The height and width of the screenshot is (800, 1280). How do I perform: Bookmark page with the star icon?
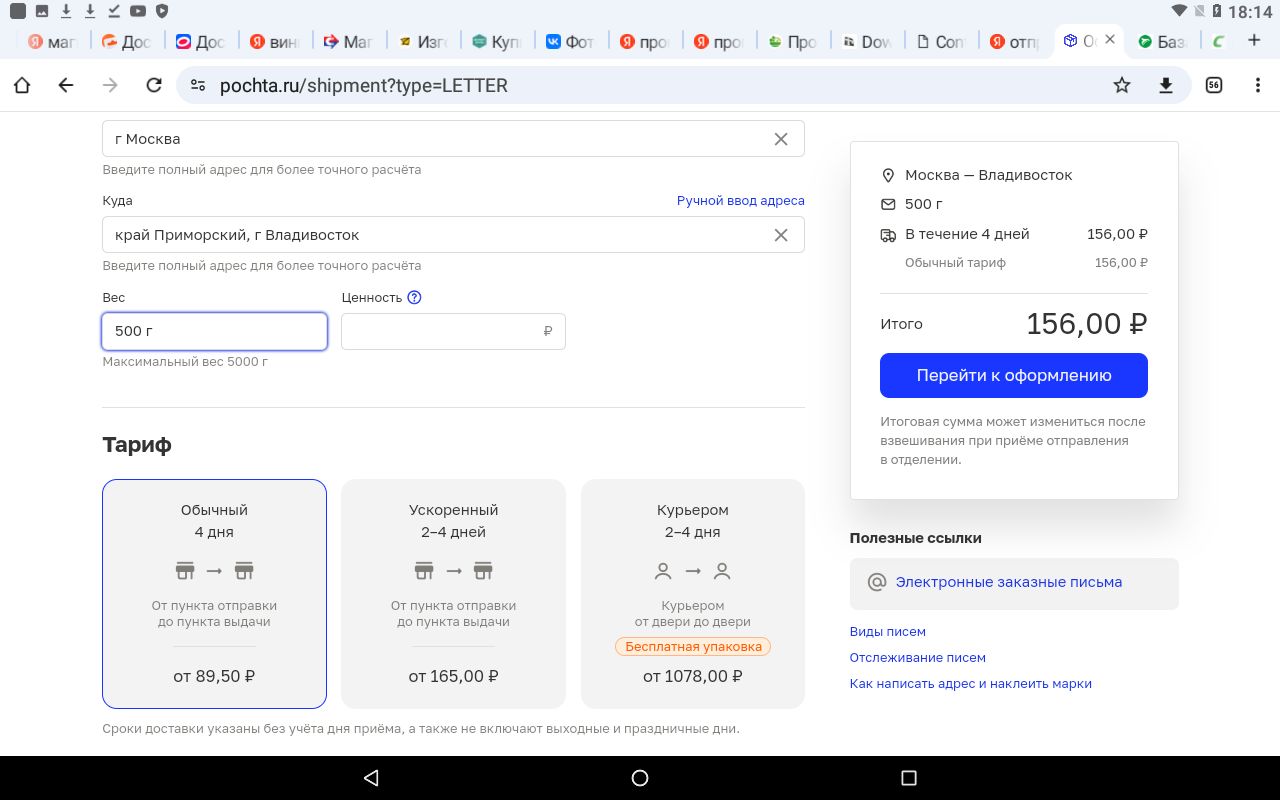(x=1122, y=85)
